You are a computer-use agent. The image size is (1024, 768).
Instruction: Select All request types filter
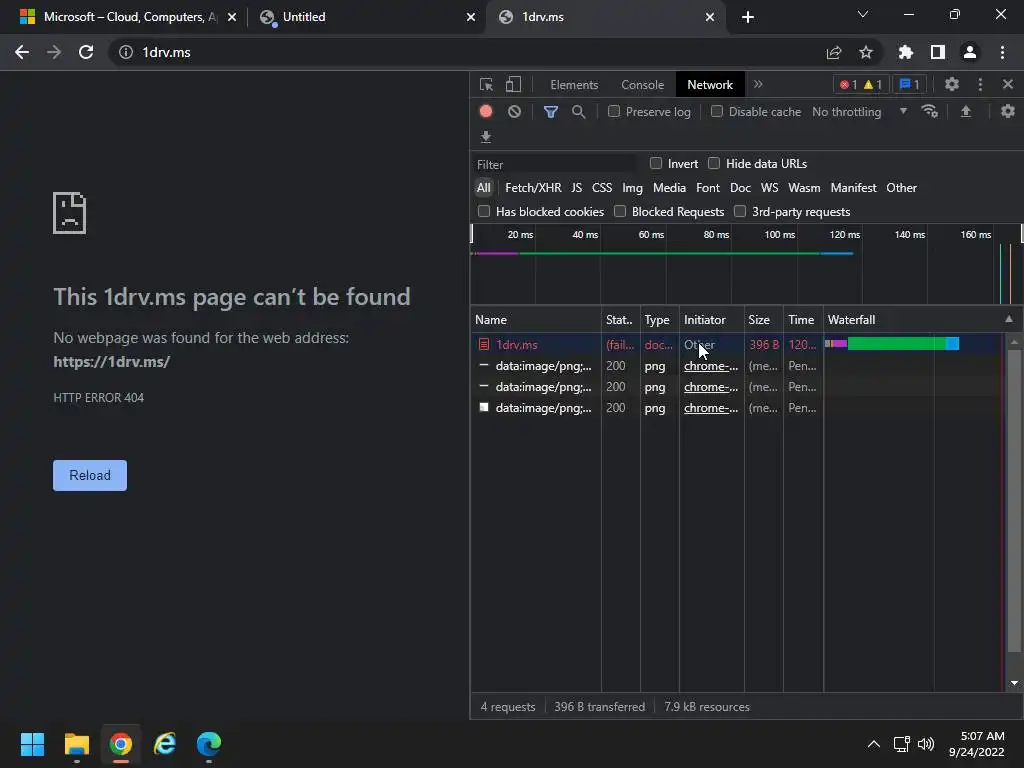point(483,188)
